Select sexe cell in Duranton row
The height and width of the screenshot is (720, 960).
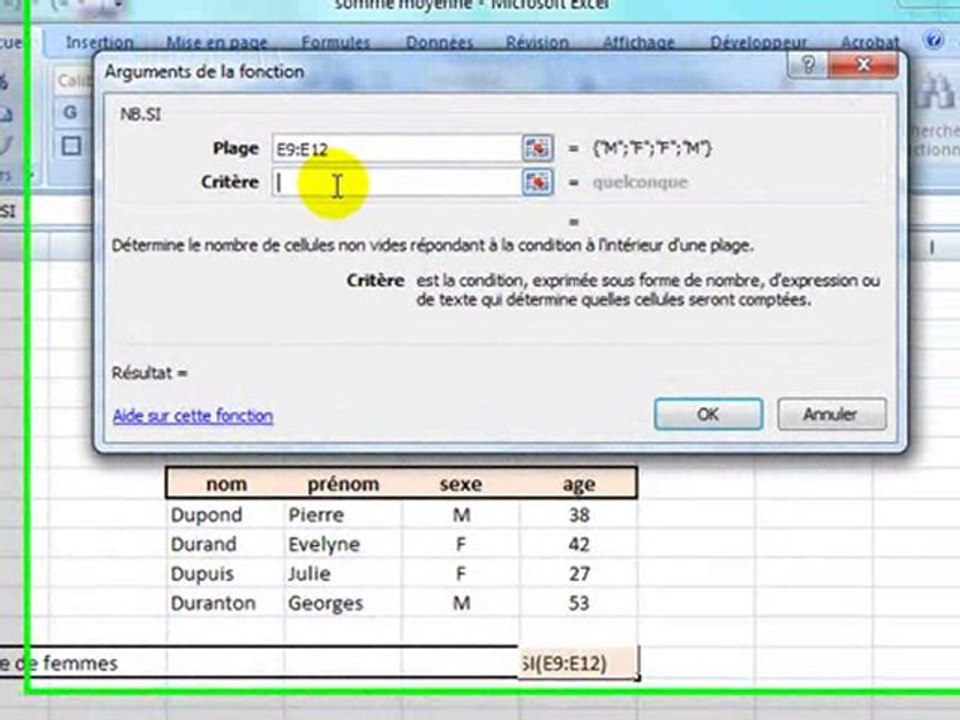460,603
